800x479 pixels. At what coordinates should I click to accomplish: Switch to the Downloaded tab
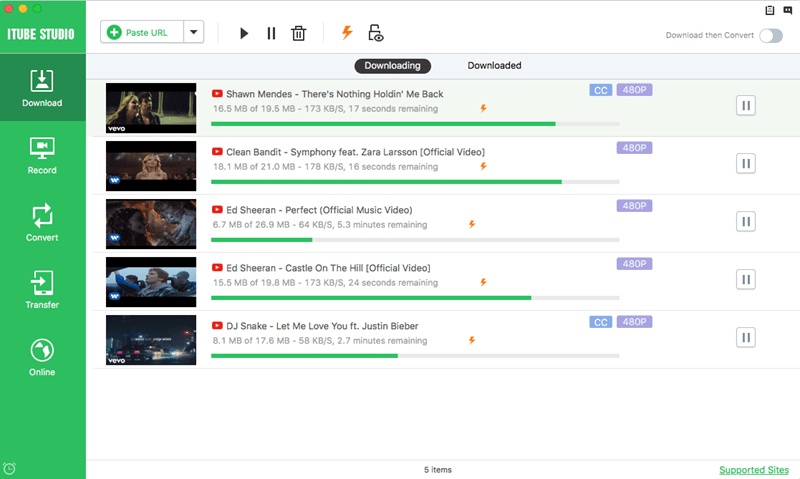click(x=494, y=65)
